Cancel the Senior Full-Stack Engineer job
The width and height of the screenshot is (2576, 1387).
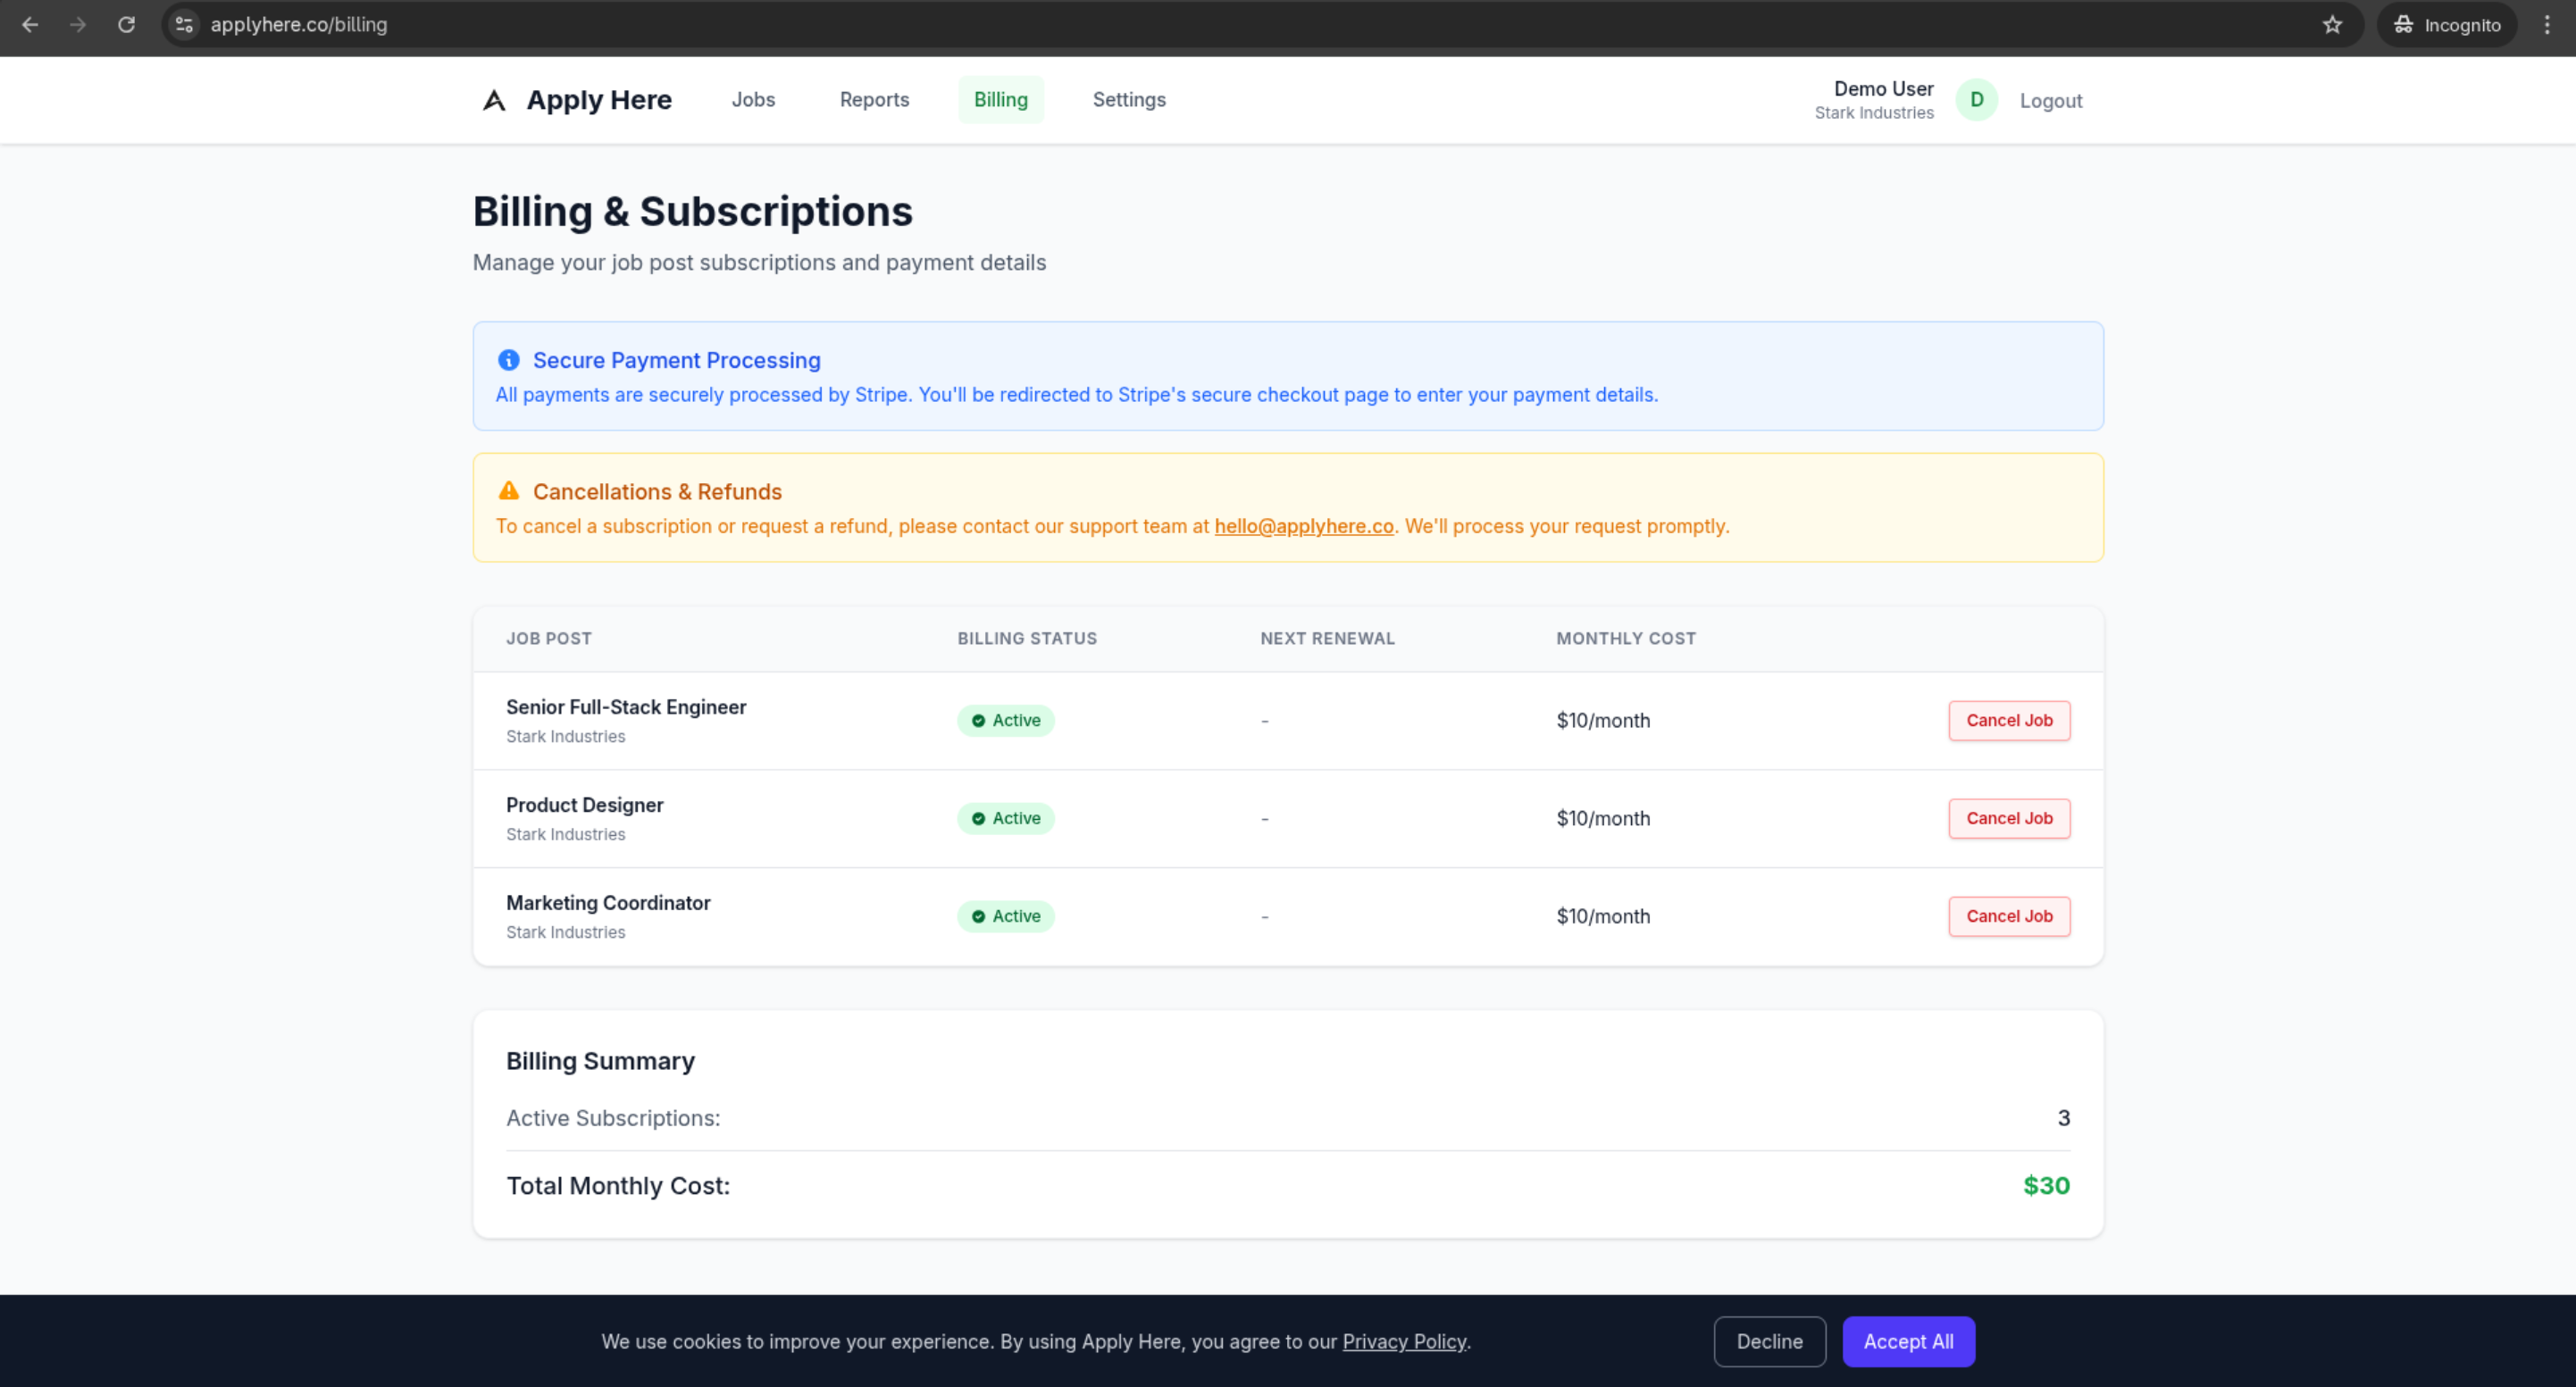(2008, 720)
